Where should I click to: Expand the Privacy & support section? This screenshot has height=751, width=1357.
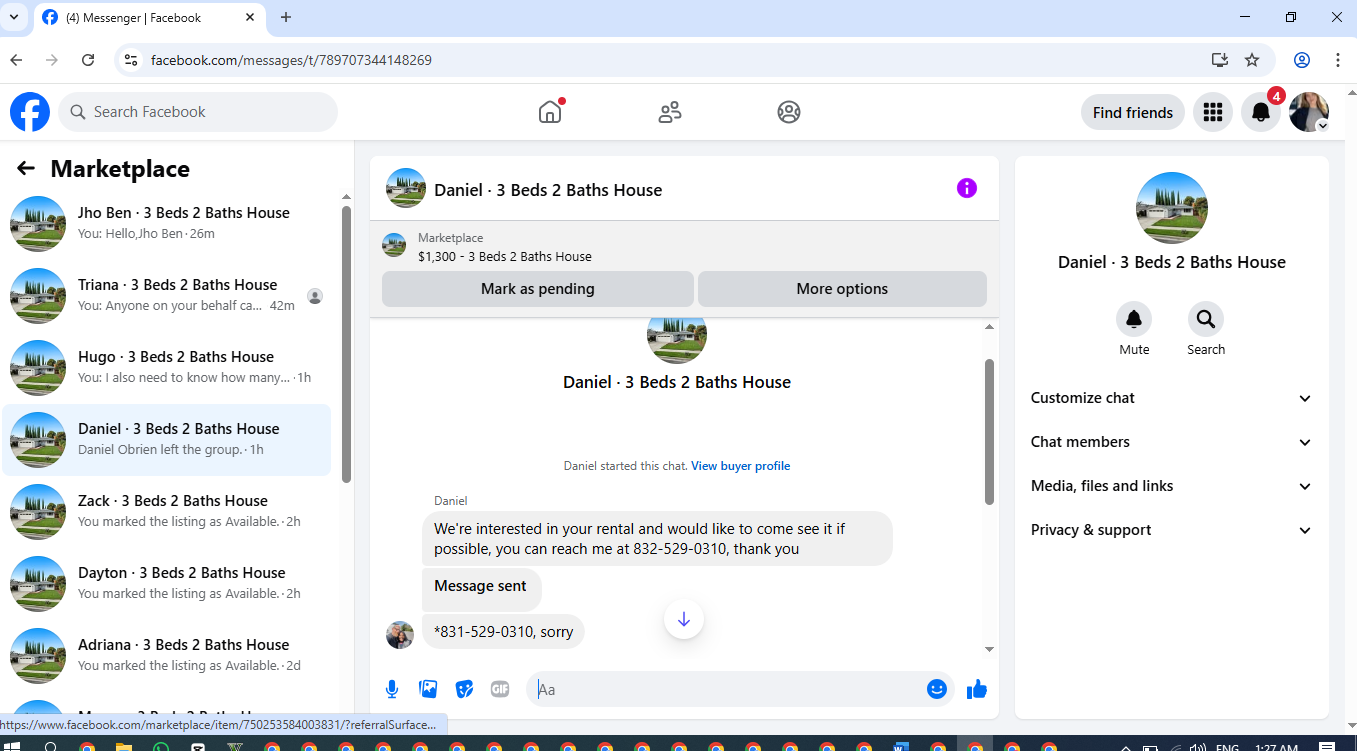(1171, 530)
